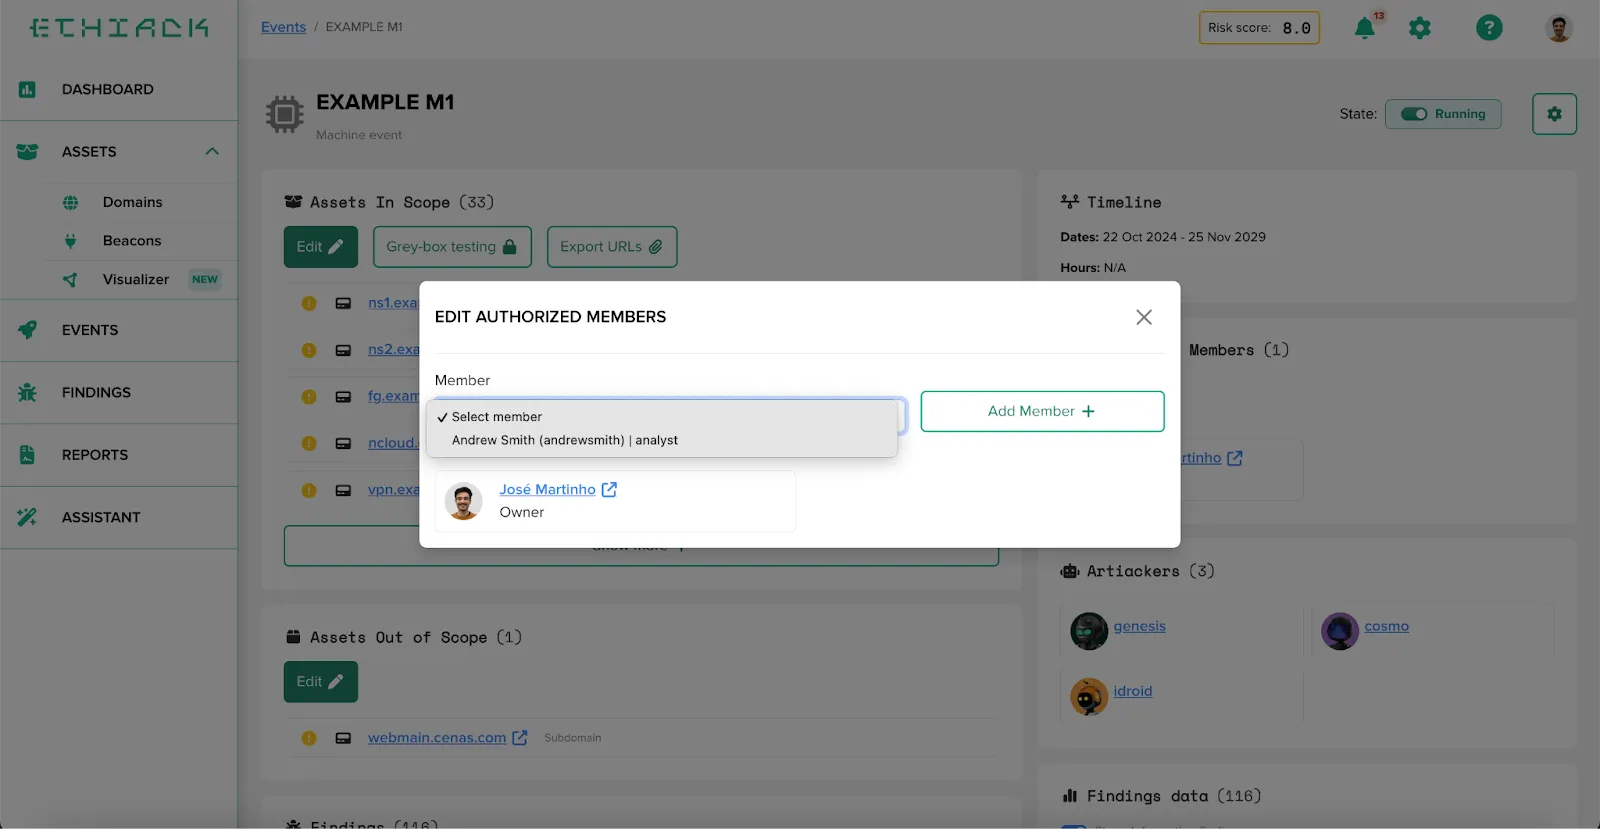The image size is (1600, 829).
Task: Collapse the Assets sidebar section
Action: [212, 152]
